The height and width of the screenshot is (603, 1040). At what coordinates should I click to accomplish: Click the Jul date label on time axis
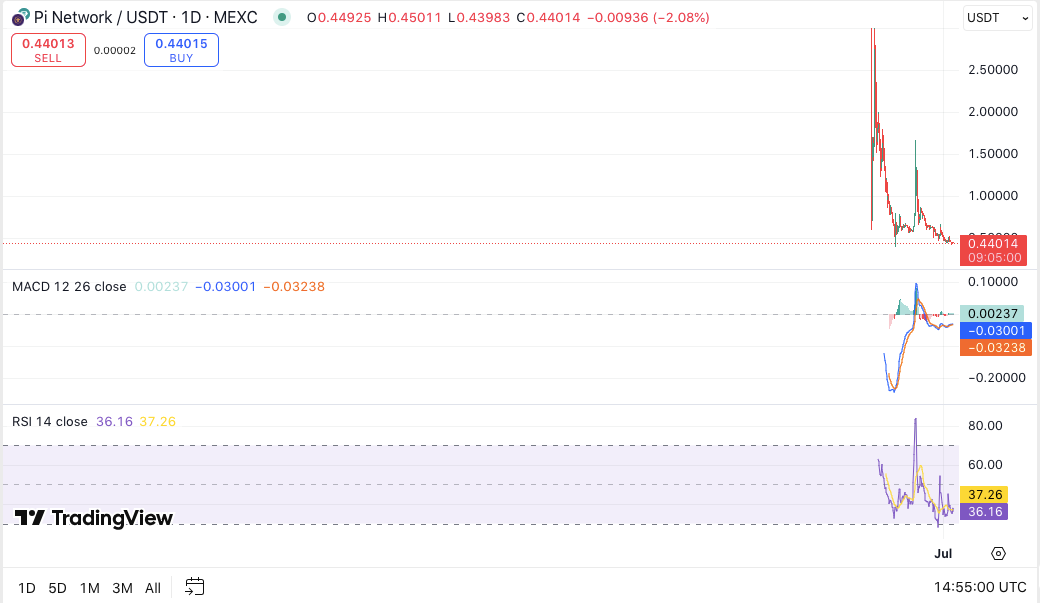[943, 553]
